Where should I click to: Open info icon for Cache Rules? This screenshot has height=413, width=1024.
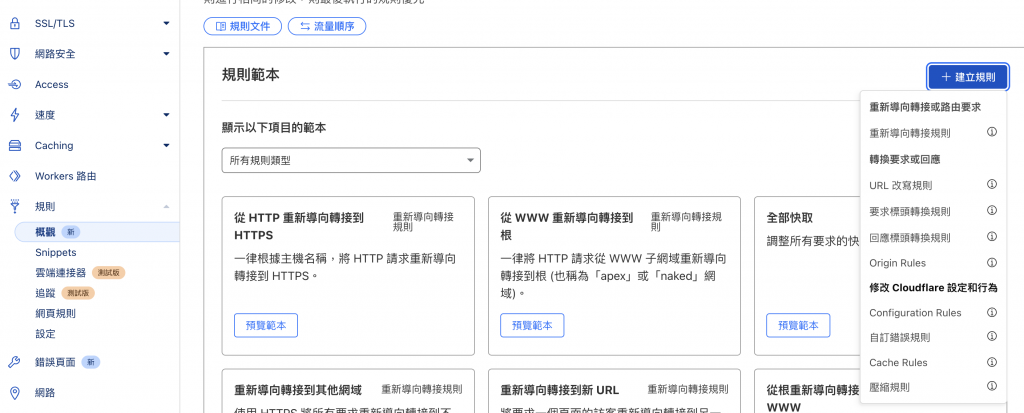pyautogui.click(x=991, y=362)
